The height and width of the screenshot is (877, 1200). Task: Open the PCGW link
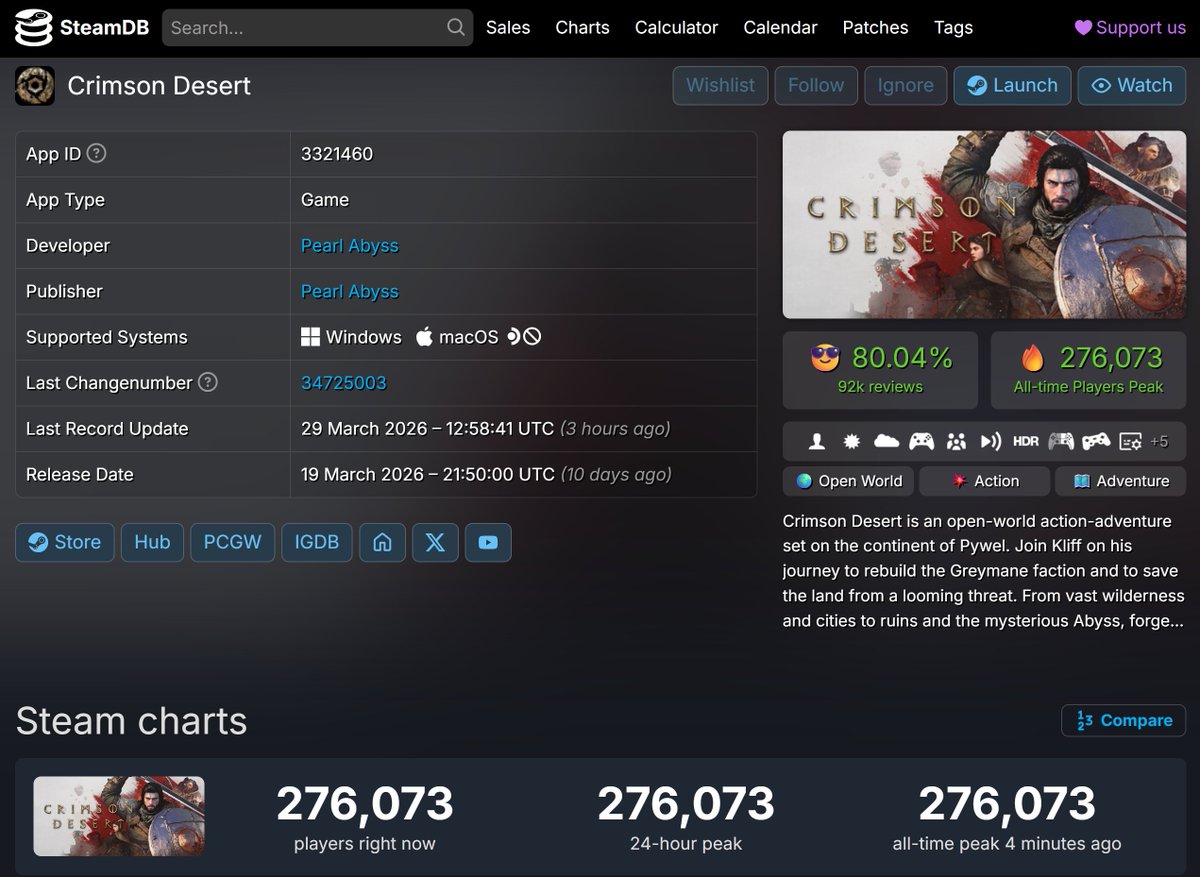[232, 542]
